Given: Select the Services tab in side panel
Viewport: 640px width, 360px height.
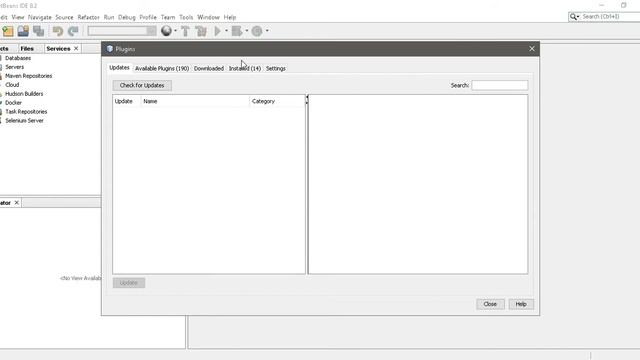Looking at the screenshot, I should (58, 49).
